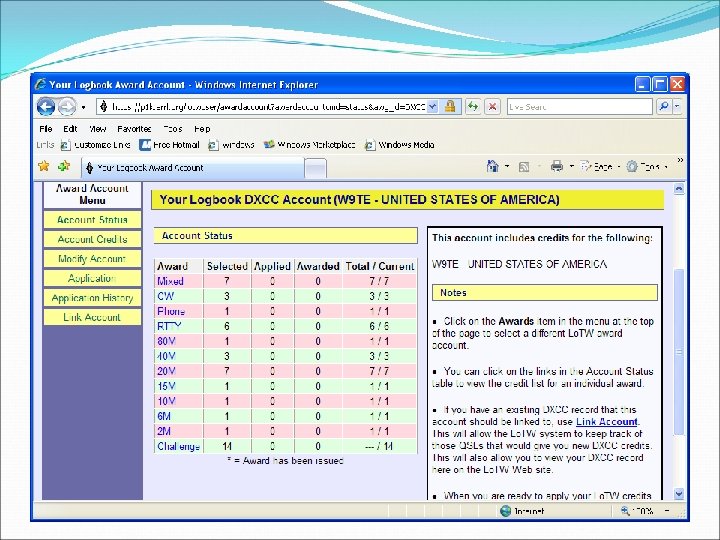Click the Home toolbar icon
Screen dimensions: 720x540
(x=493, y=166)
